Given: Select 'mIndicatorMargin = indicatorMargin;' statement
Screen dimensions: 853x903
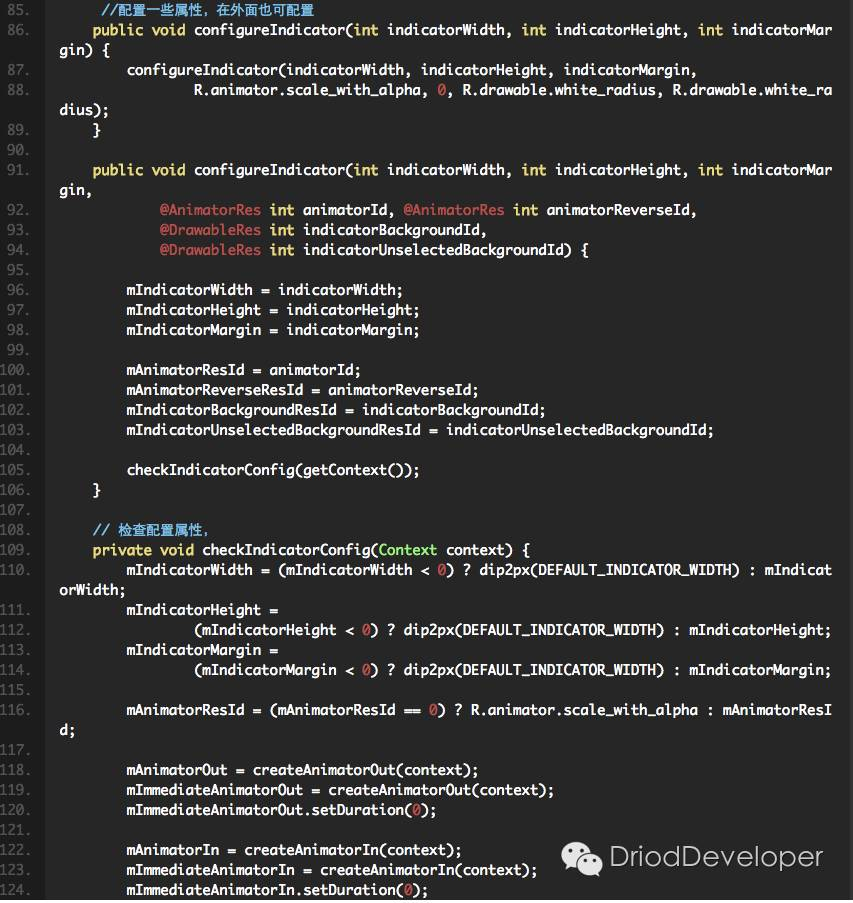Looking at the screenshot, I should 273,331.
